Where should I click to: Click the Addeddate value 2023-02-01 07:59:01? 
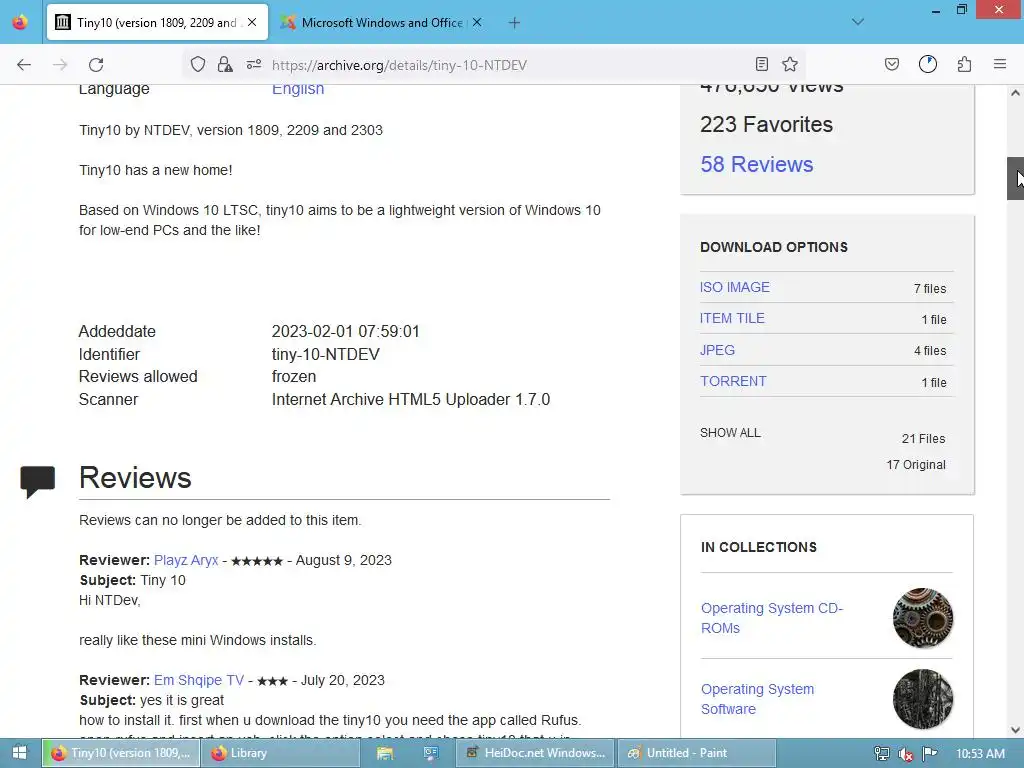pos(345,331)
